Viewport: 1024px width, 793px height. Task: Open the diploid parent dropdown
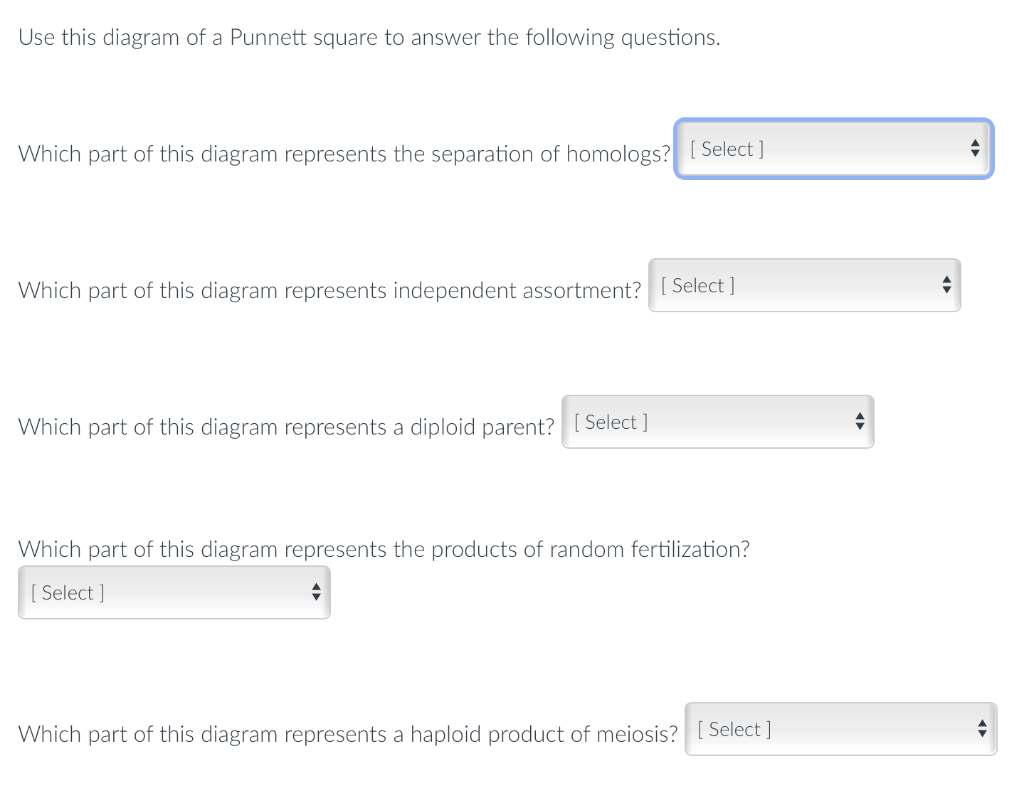point(717,423)
